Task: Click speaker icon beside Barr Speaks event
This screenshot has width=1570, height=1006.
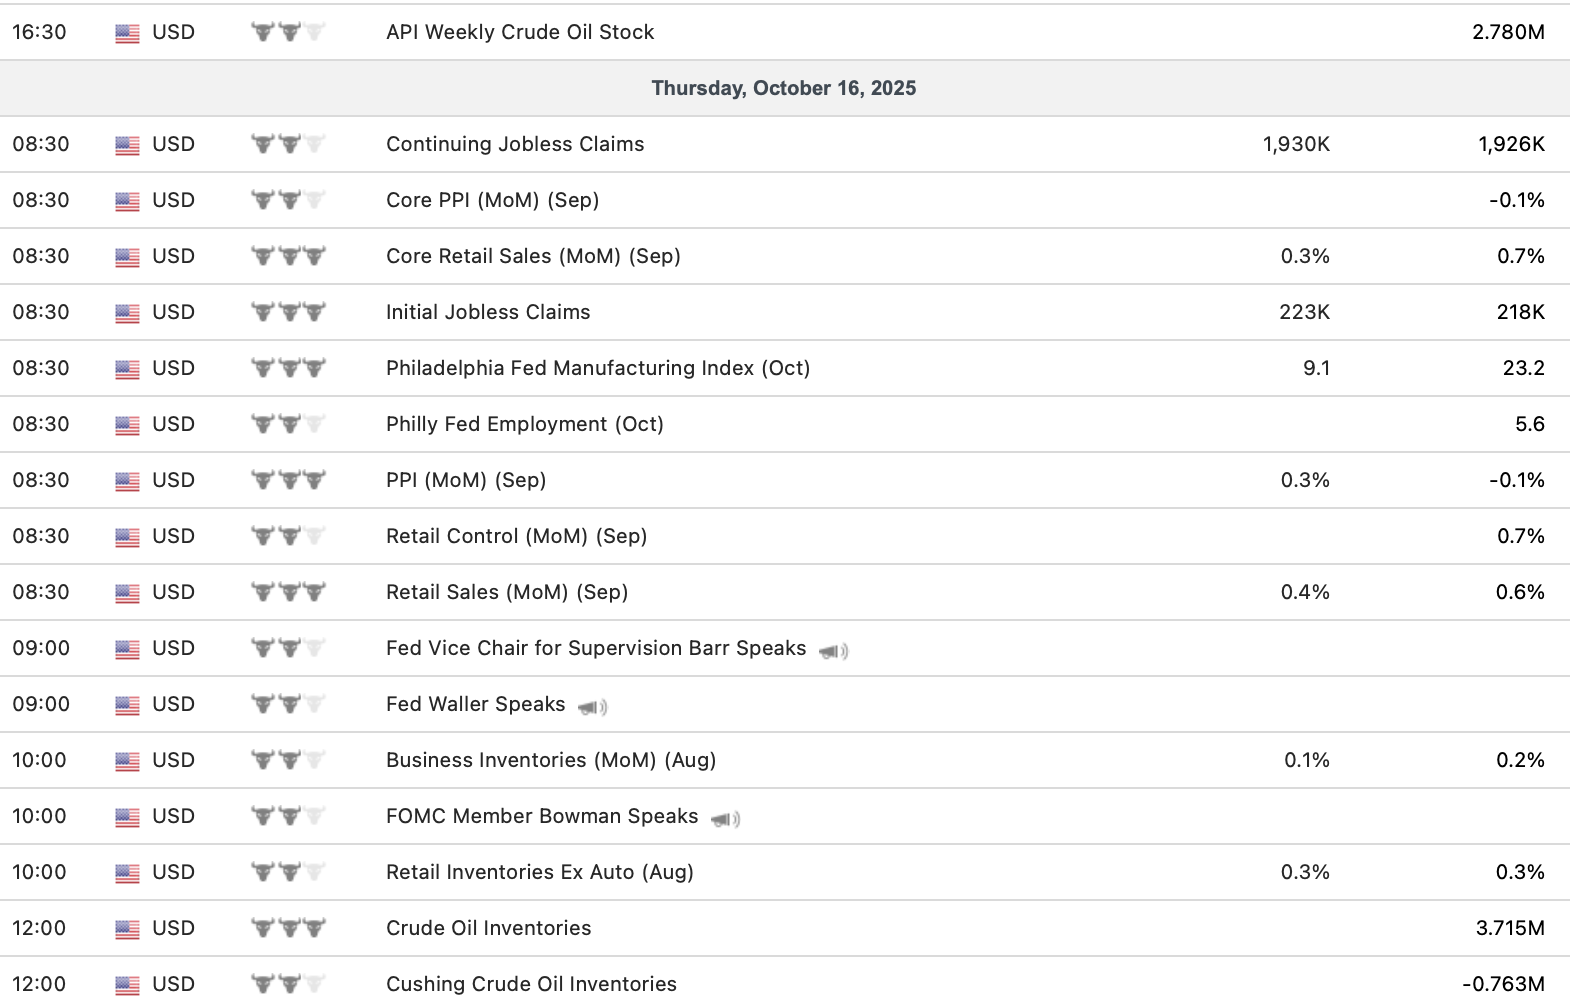Action: [x=833, y=651]
